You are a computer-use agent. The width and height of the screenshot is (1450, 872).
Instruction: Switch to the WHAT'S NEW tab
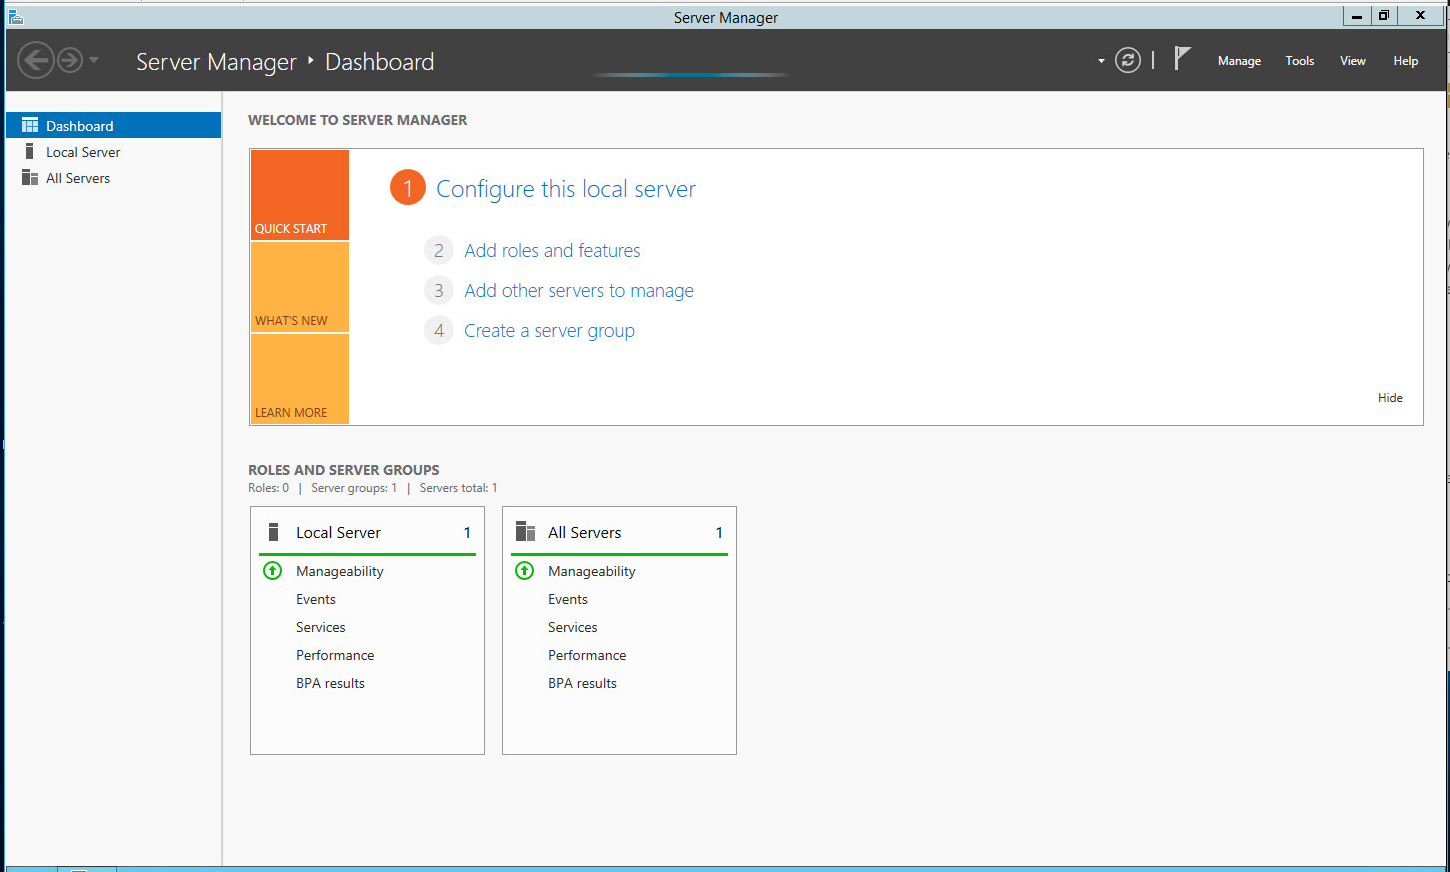299,288
